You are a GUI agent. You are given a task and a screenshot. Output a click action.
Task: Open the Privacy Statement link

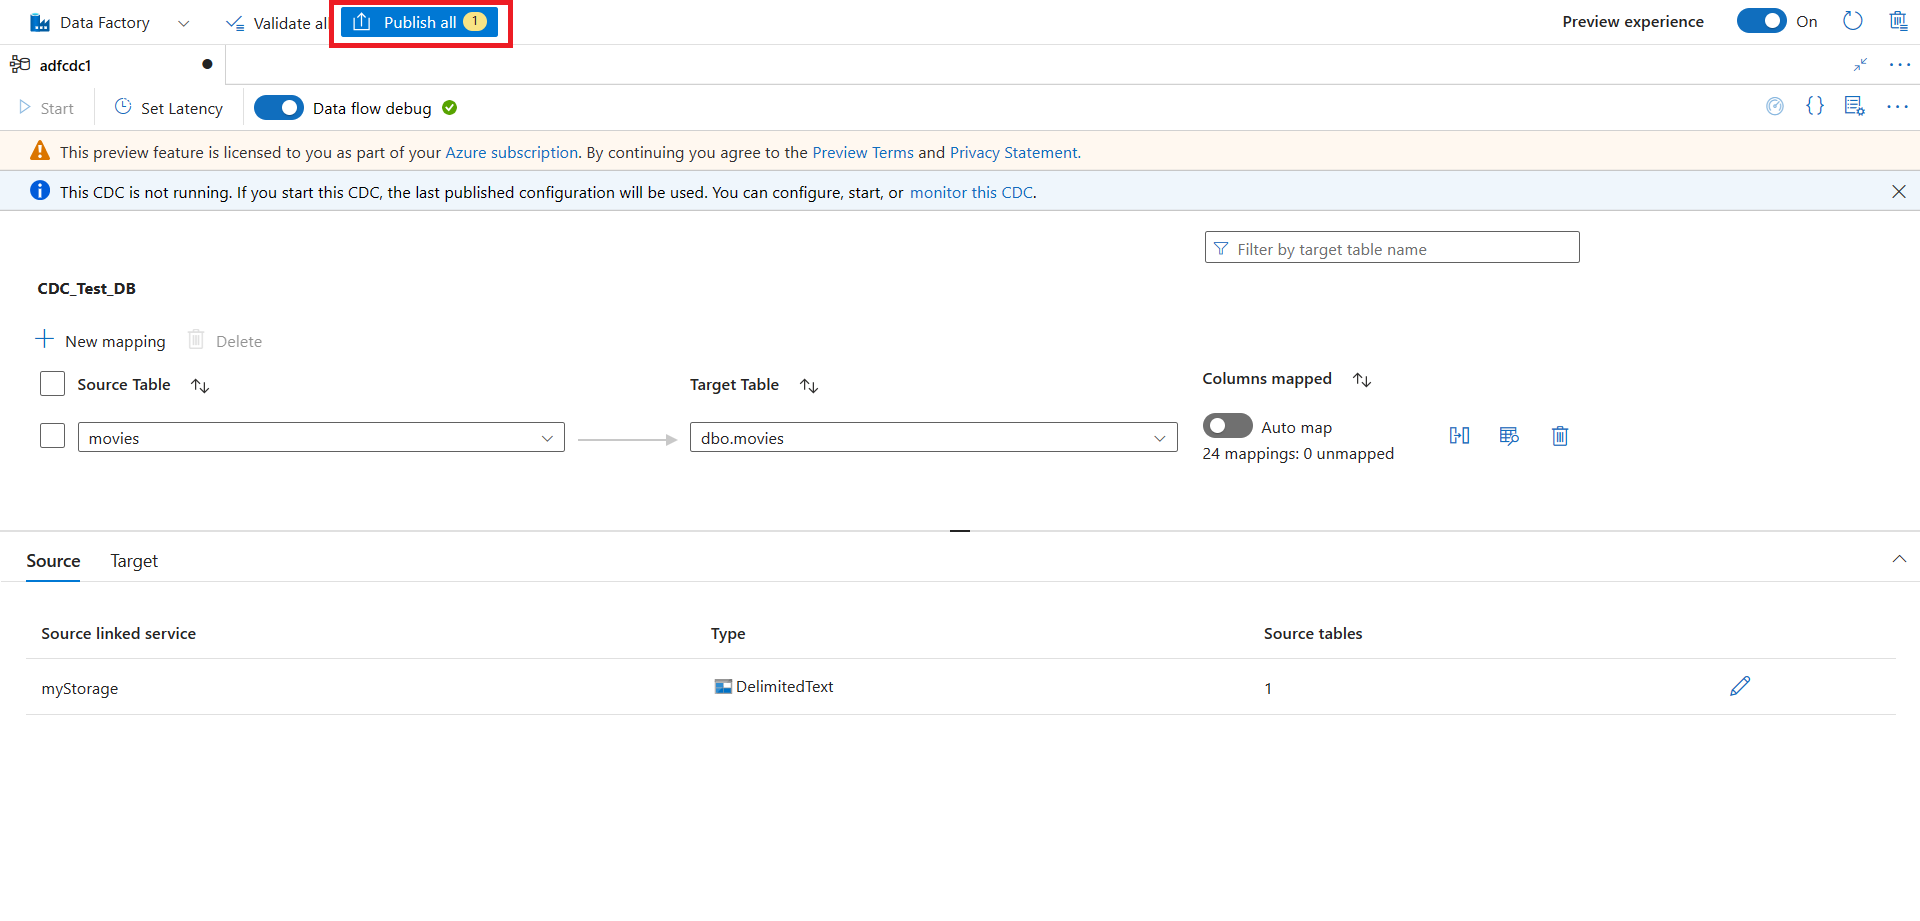[x=1015, y=152]
